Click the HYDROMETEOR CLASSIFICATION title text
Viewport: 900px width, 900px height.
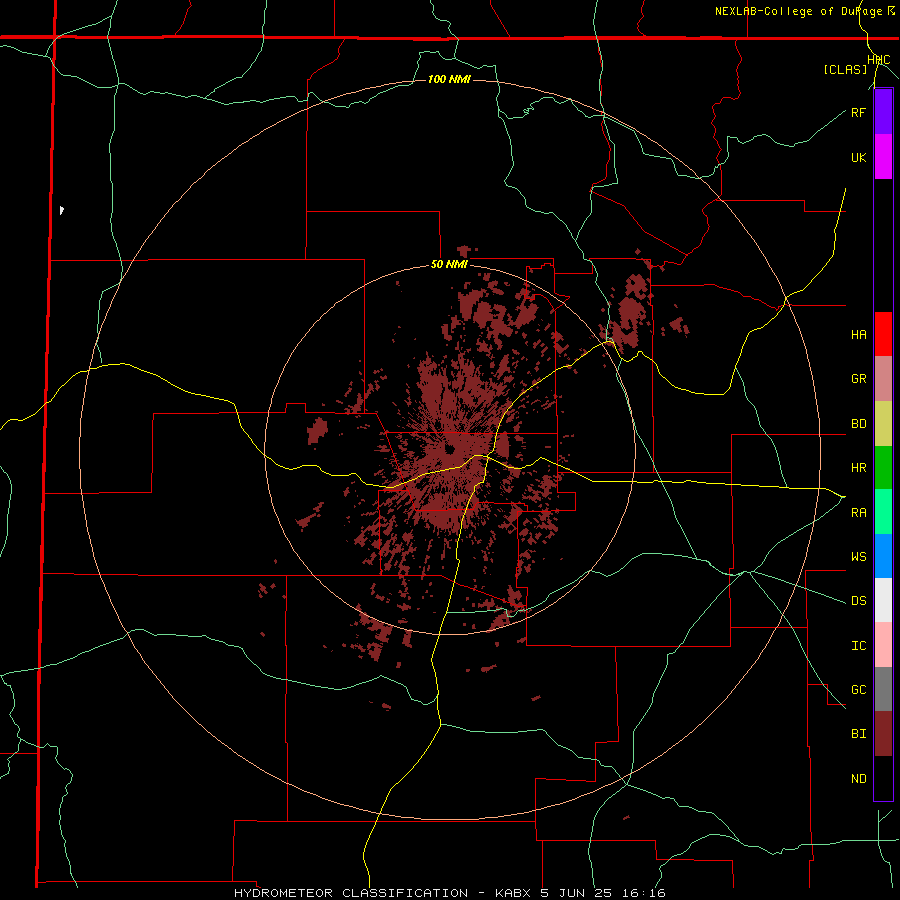point(351,893)
